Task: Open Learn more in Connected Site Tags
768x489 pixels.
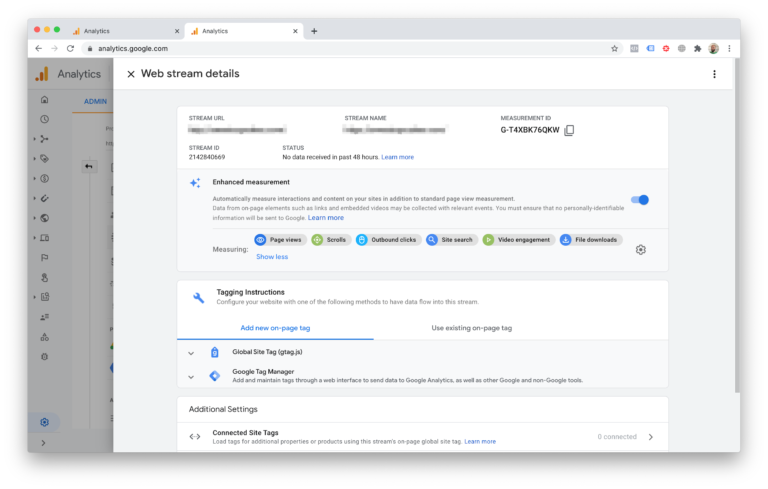Action: coord(480,441)
